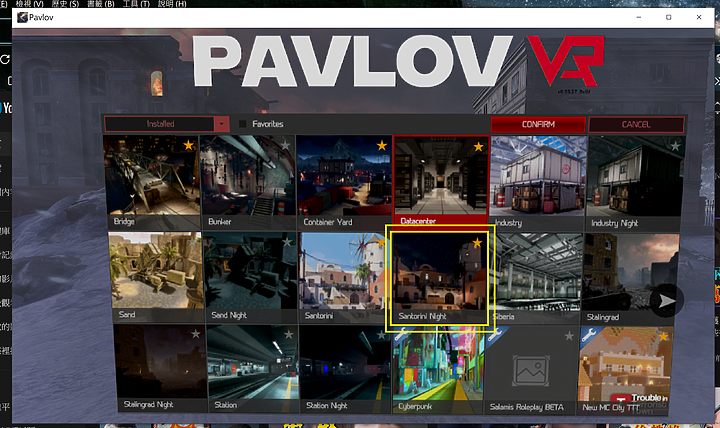Click the wrench badge on Salamis Roleplay BETA
Viewport: 720px width, 428px height.
pyautogui.click(x=495, y=334)
